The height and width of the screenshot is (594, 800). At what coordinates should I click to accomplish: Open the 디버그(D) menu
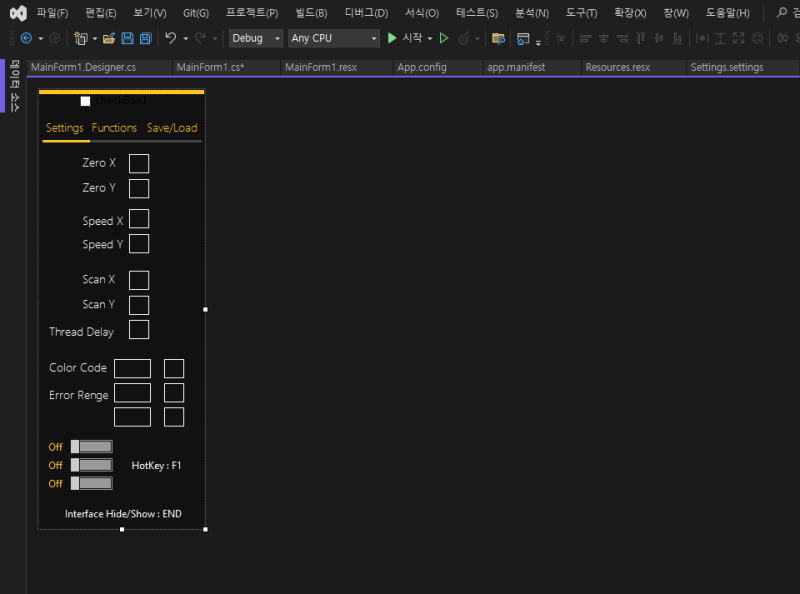coord(366,13)
